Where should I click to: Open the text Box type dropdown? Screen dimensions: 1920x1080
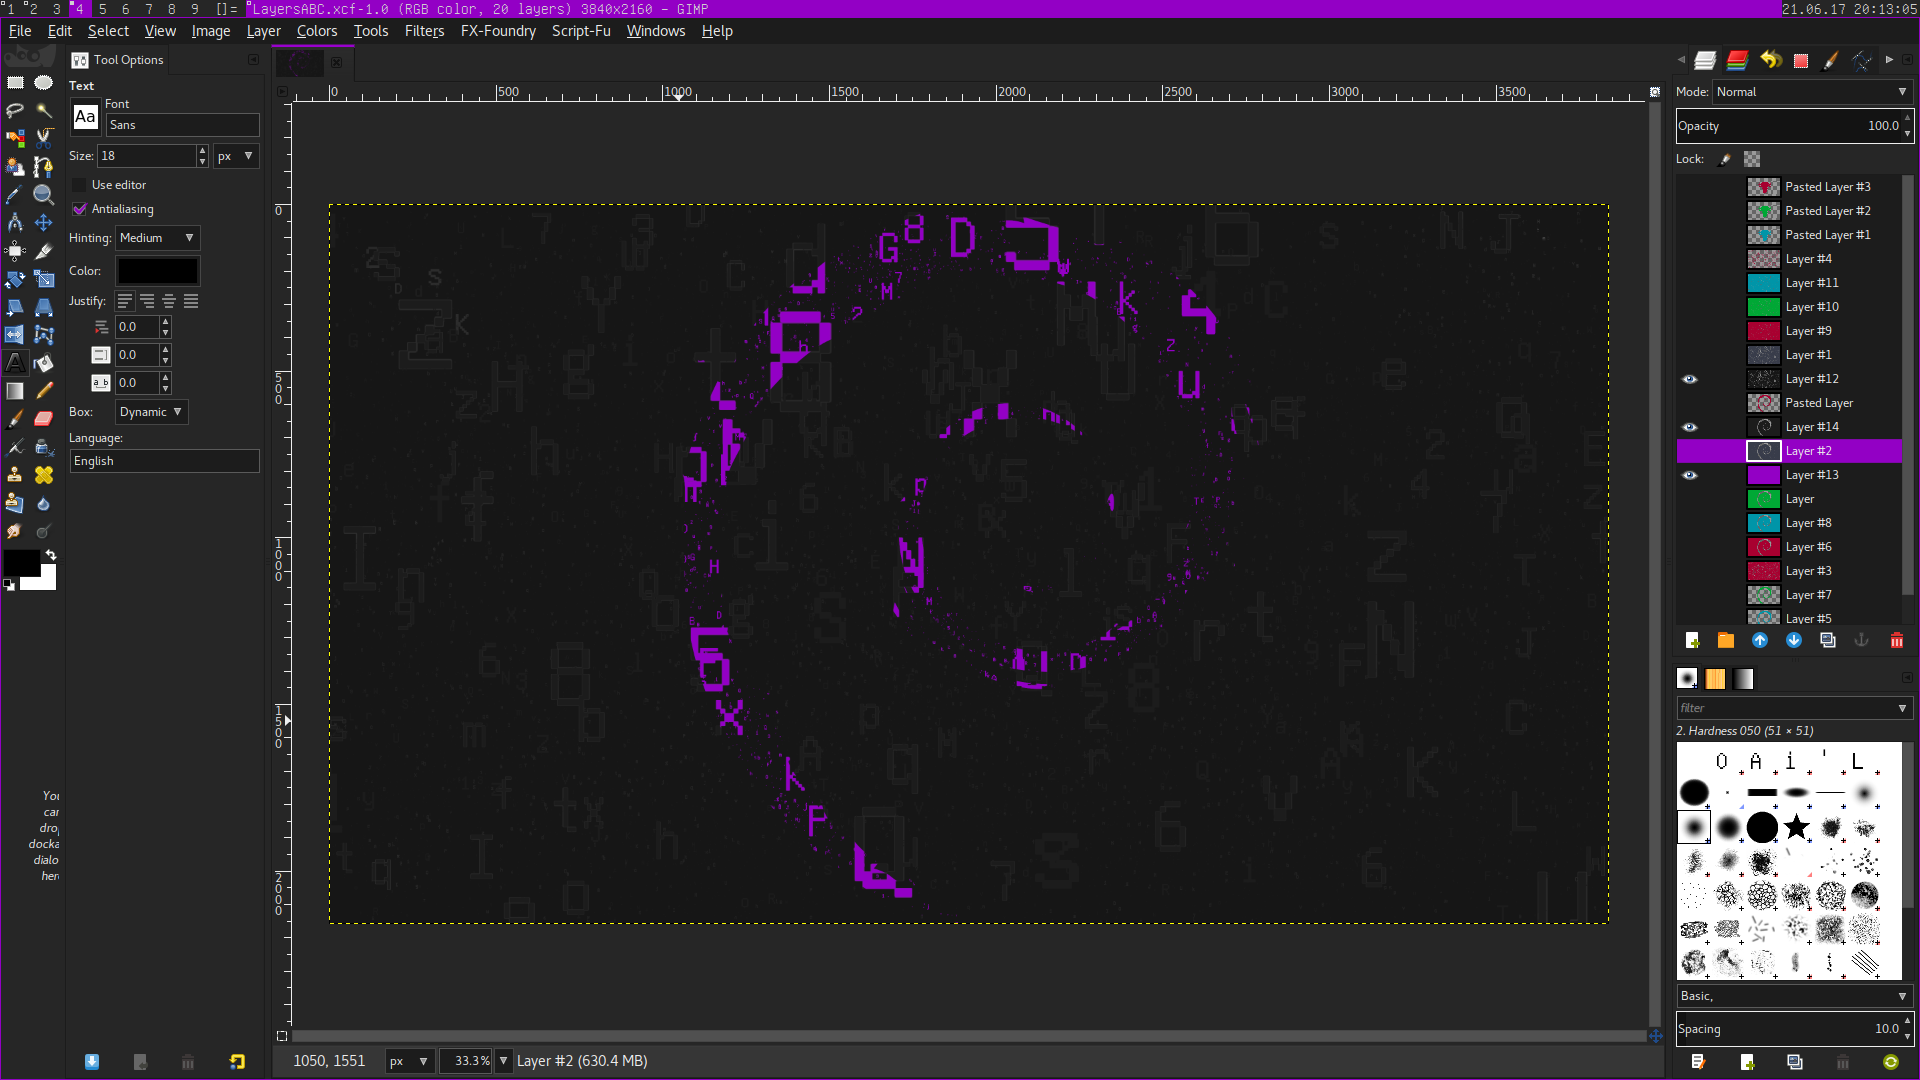(151, 412)
